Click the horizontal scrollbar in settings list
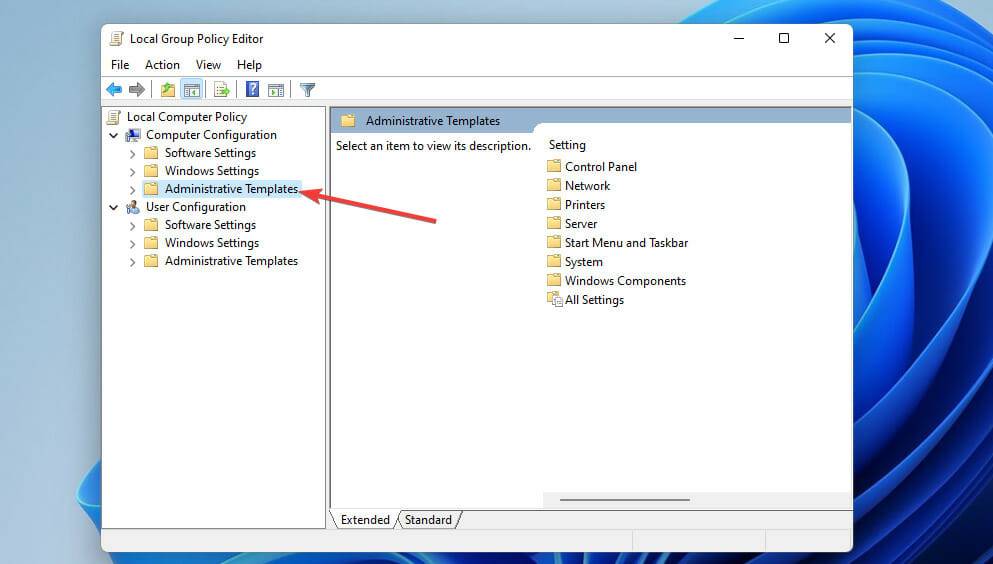This screenshot has height=564, width=993. pyautogui.click(x=624, y=500)
